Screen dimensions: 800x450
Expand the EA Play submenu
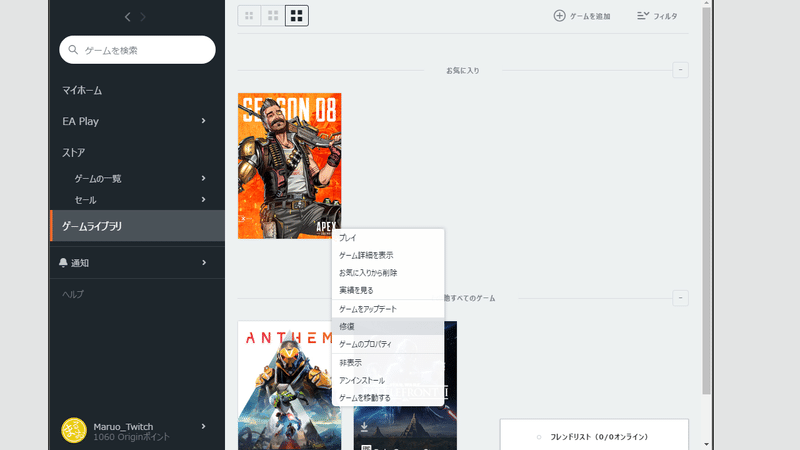203,121
